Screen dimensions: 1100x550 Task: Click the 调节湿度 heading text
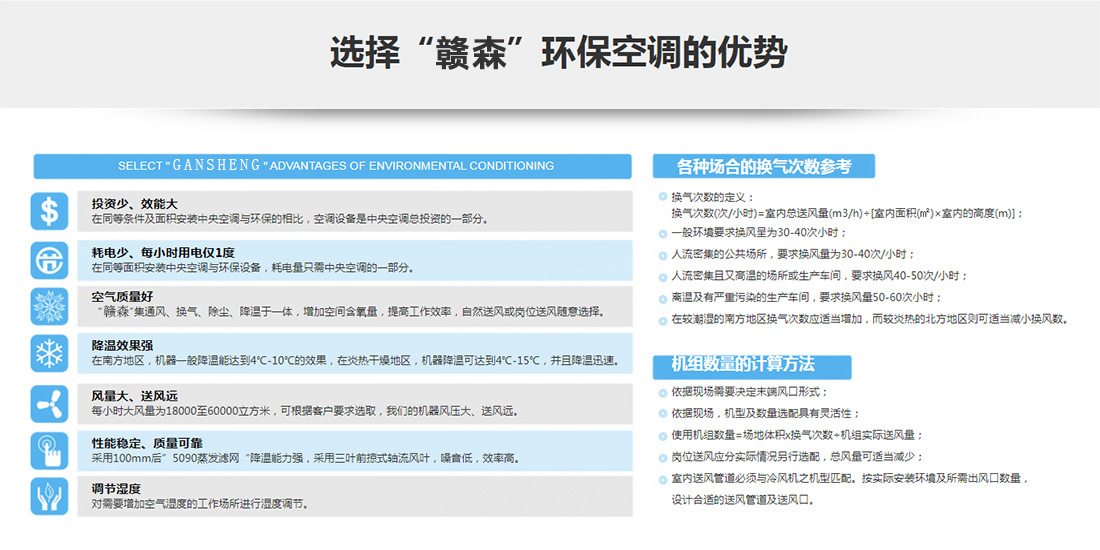pyautogui.click(x=116, y=489)
